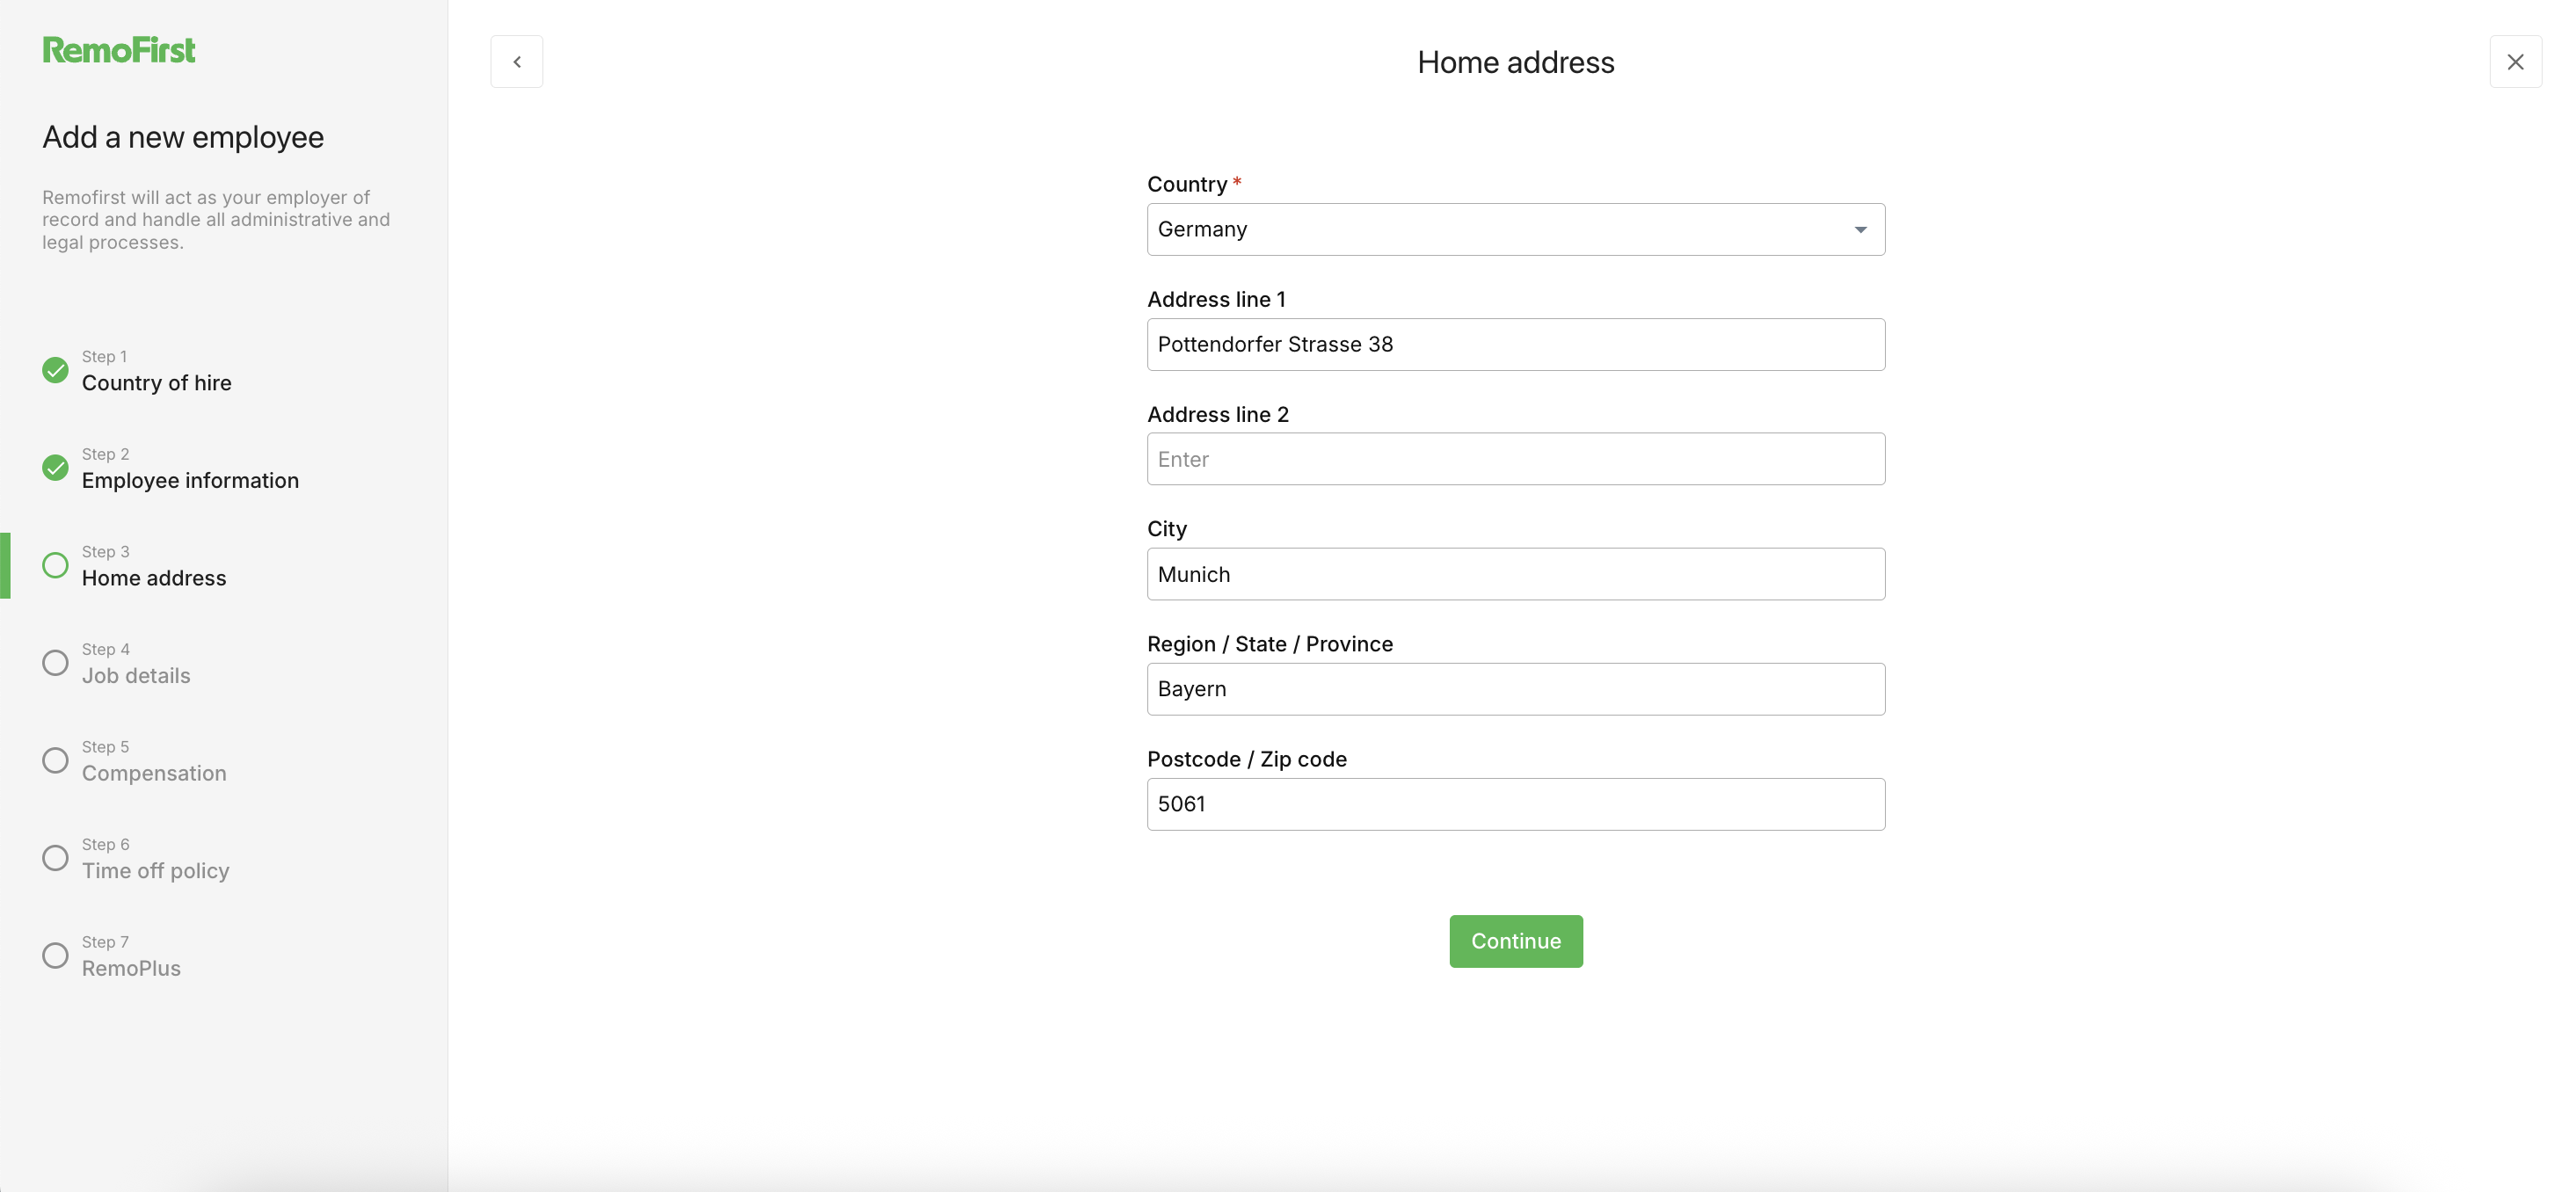Open Step 2 Employee information
Image resolution: width=2576 pixels, height=1192 pixels.
pos(190,468)
